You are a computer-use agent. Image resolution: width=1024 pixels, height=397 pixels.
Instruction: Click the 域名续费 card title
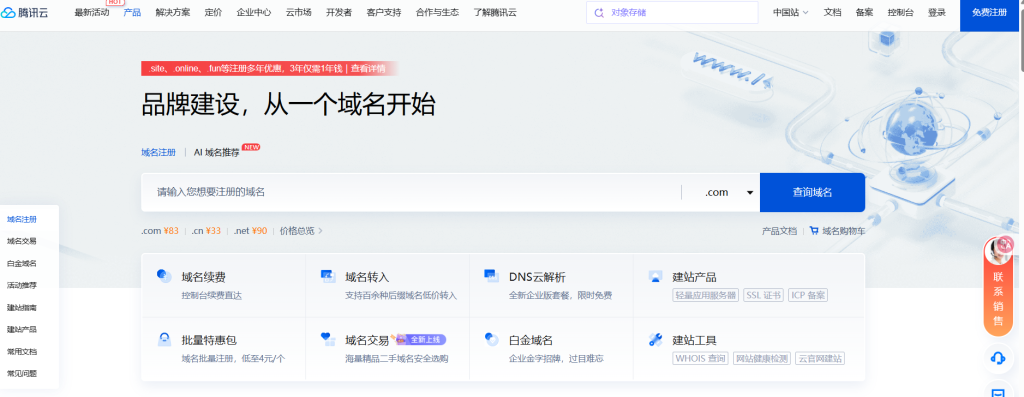coord(204,277)
